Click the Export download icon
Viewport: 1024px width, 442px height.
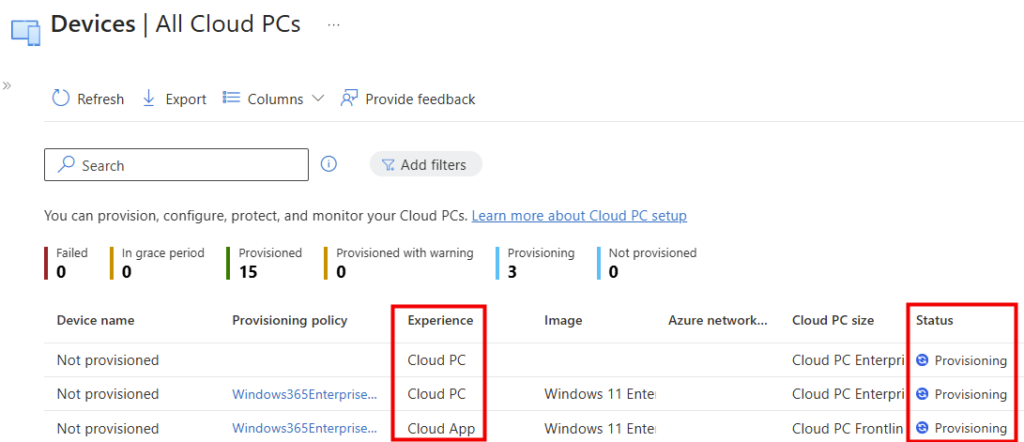point(149,98)
